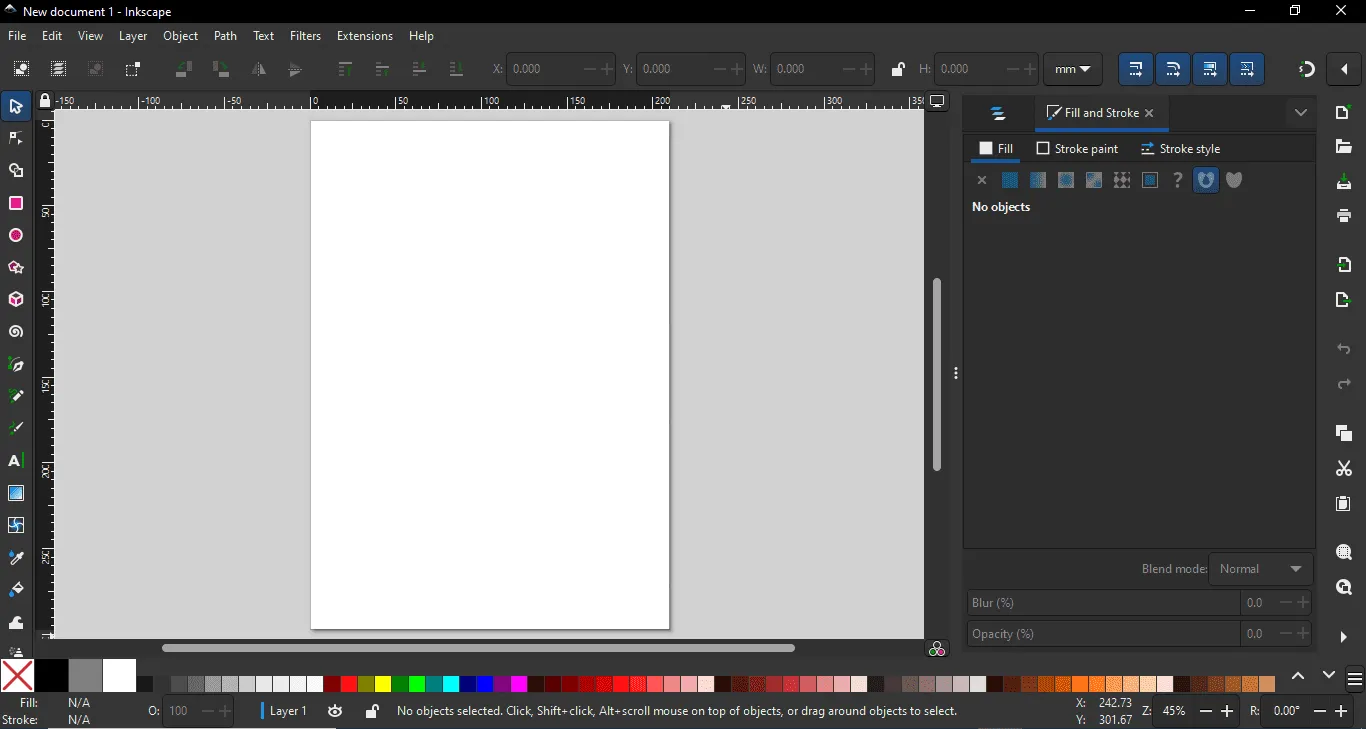This screenshot has height=729, width=1366.
Task: Switch to the Stroke paint tab
Action: coord(1077,149)
